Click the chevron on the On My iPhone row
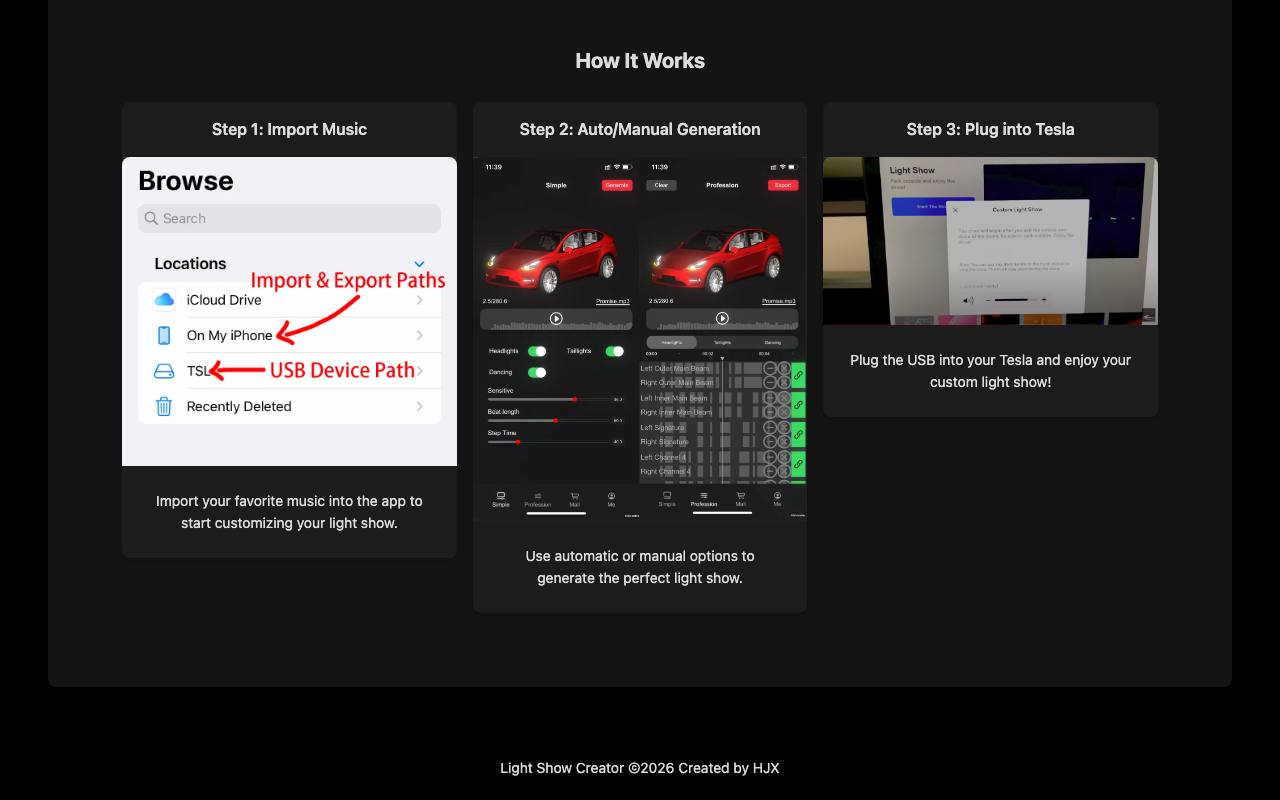 click(420, 335)
